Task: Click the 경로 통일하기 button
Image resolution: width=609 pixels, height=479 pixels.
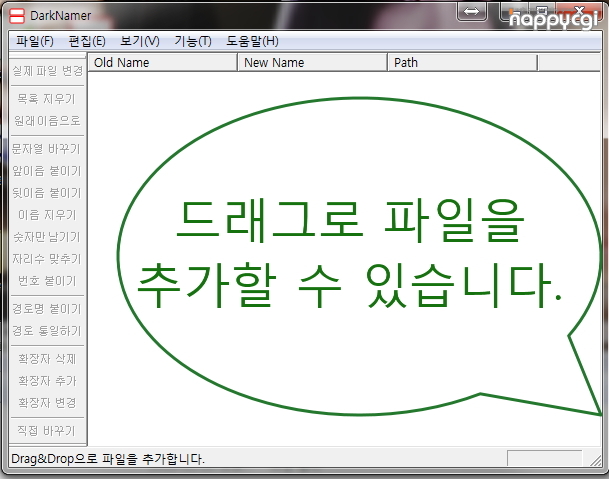Action: pyautogui.click(x=47, y=331)
